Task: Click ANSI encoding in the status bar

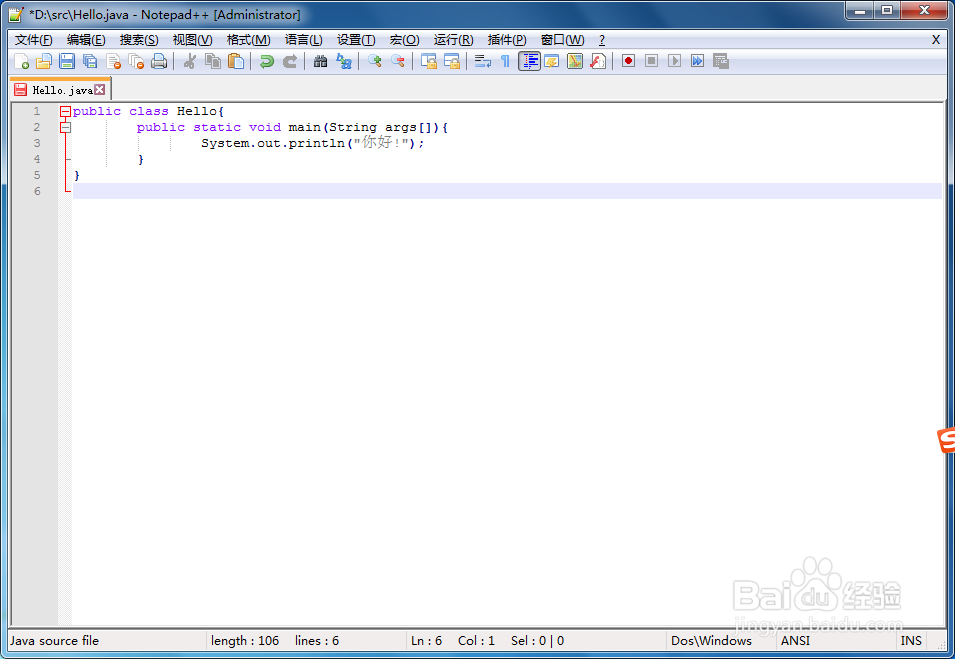Action: (795, 641)
